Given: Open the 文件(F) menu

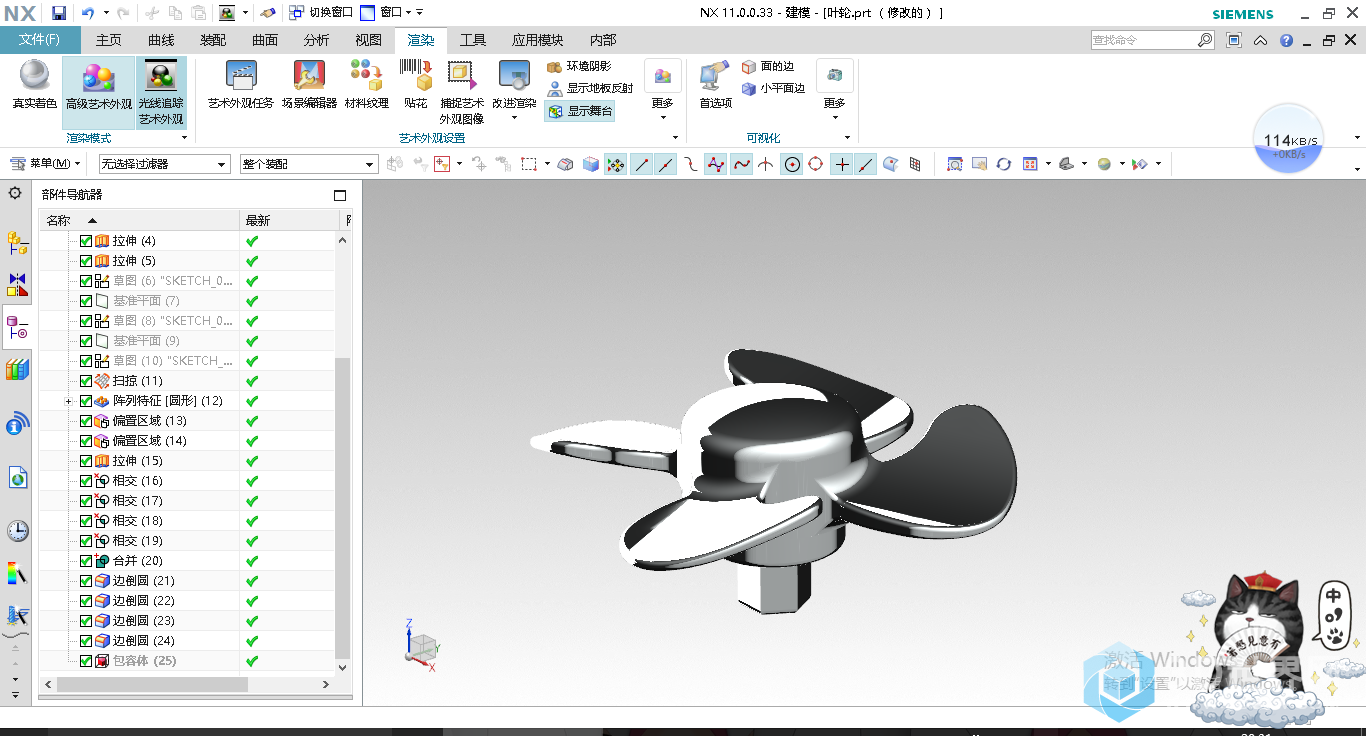Looking at the screenshot, I should pos(40,40).
